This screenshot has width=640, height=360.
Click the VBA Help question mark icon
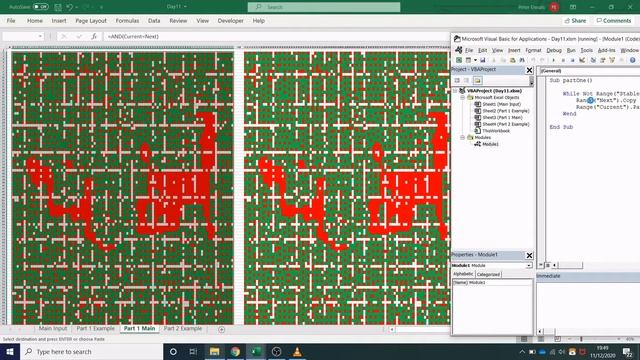(632, 60)
